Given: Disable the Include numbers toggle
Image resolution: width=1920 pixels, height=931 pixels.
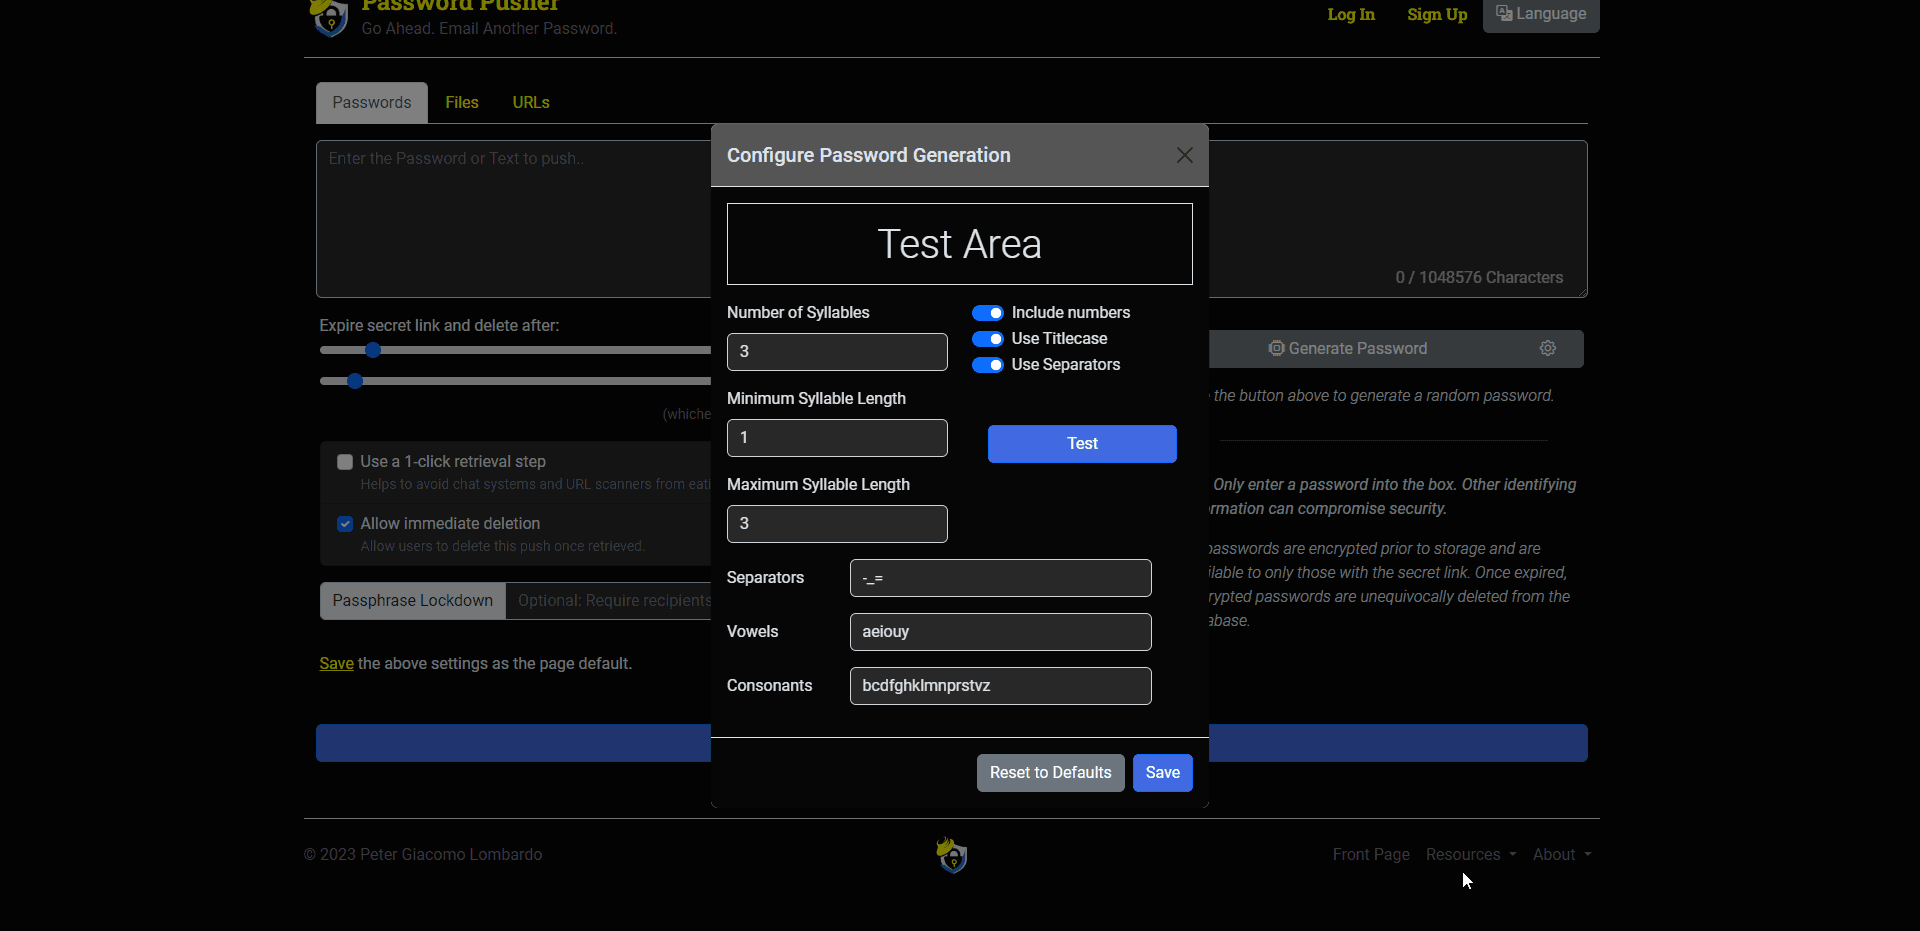Looking at the screenshot, I should [988, 312].
